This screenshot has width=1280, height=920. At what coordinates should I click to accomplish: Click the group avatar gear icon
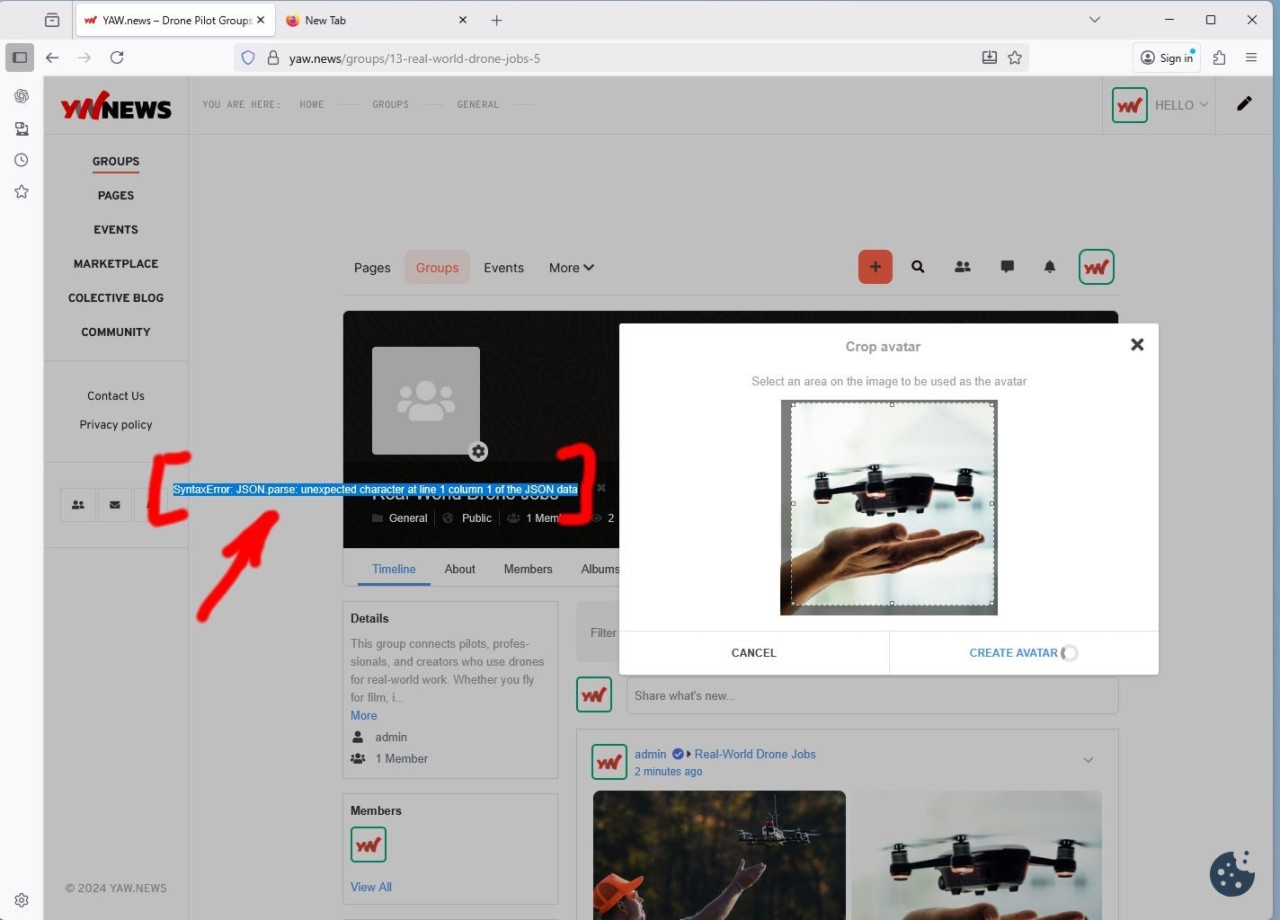point(478,451)
